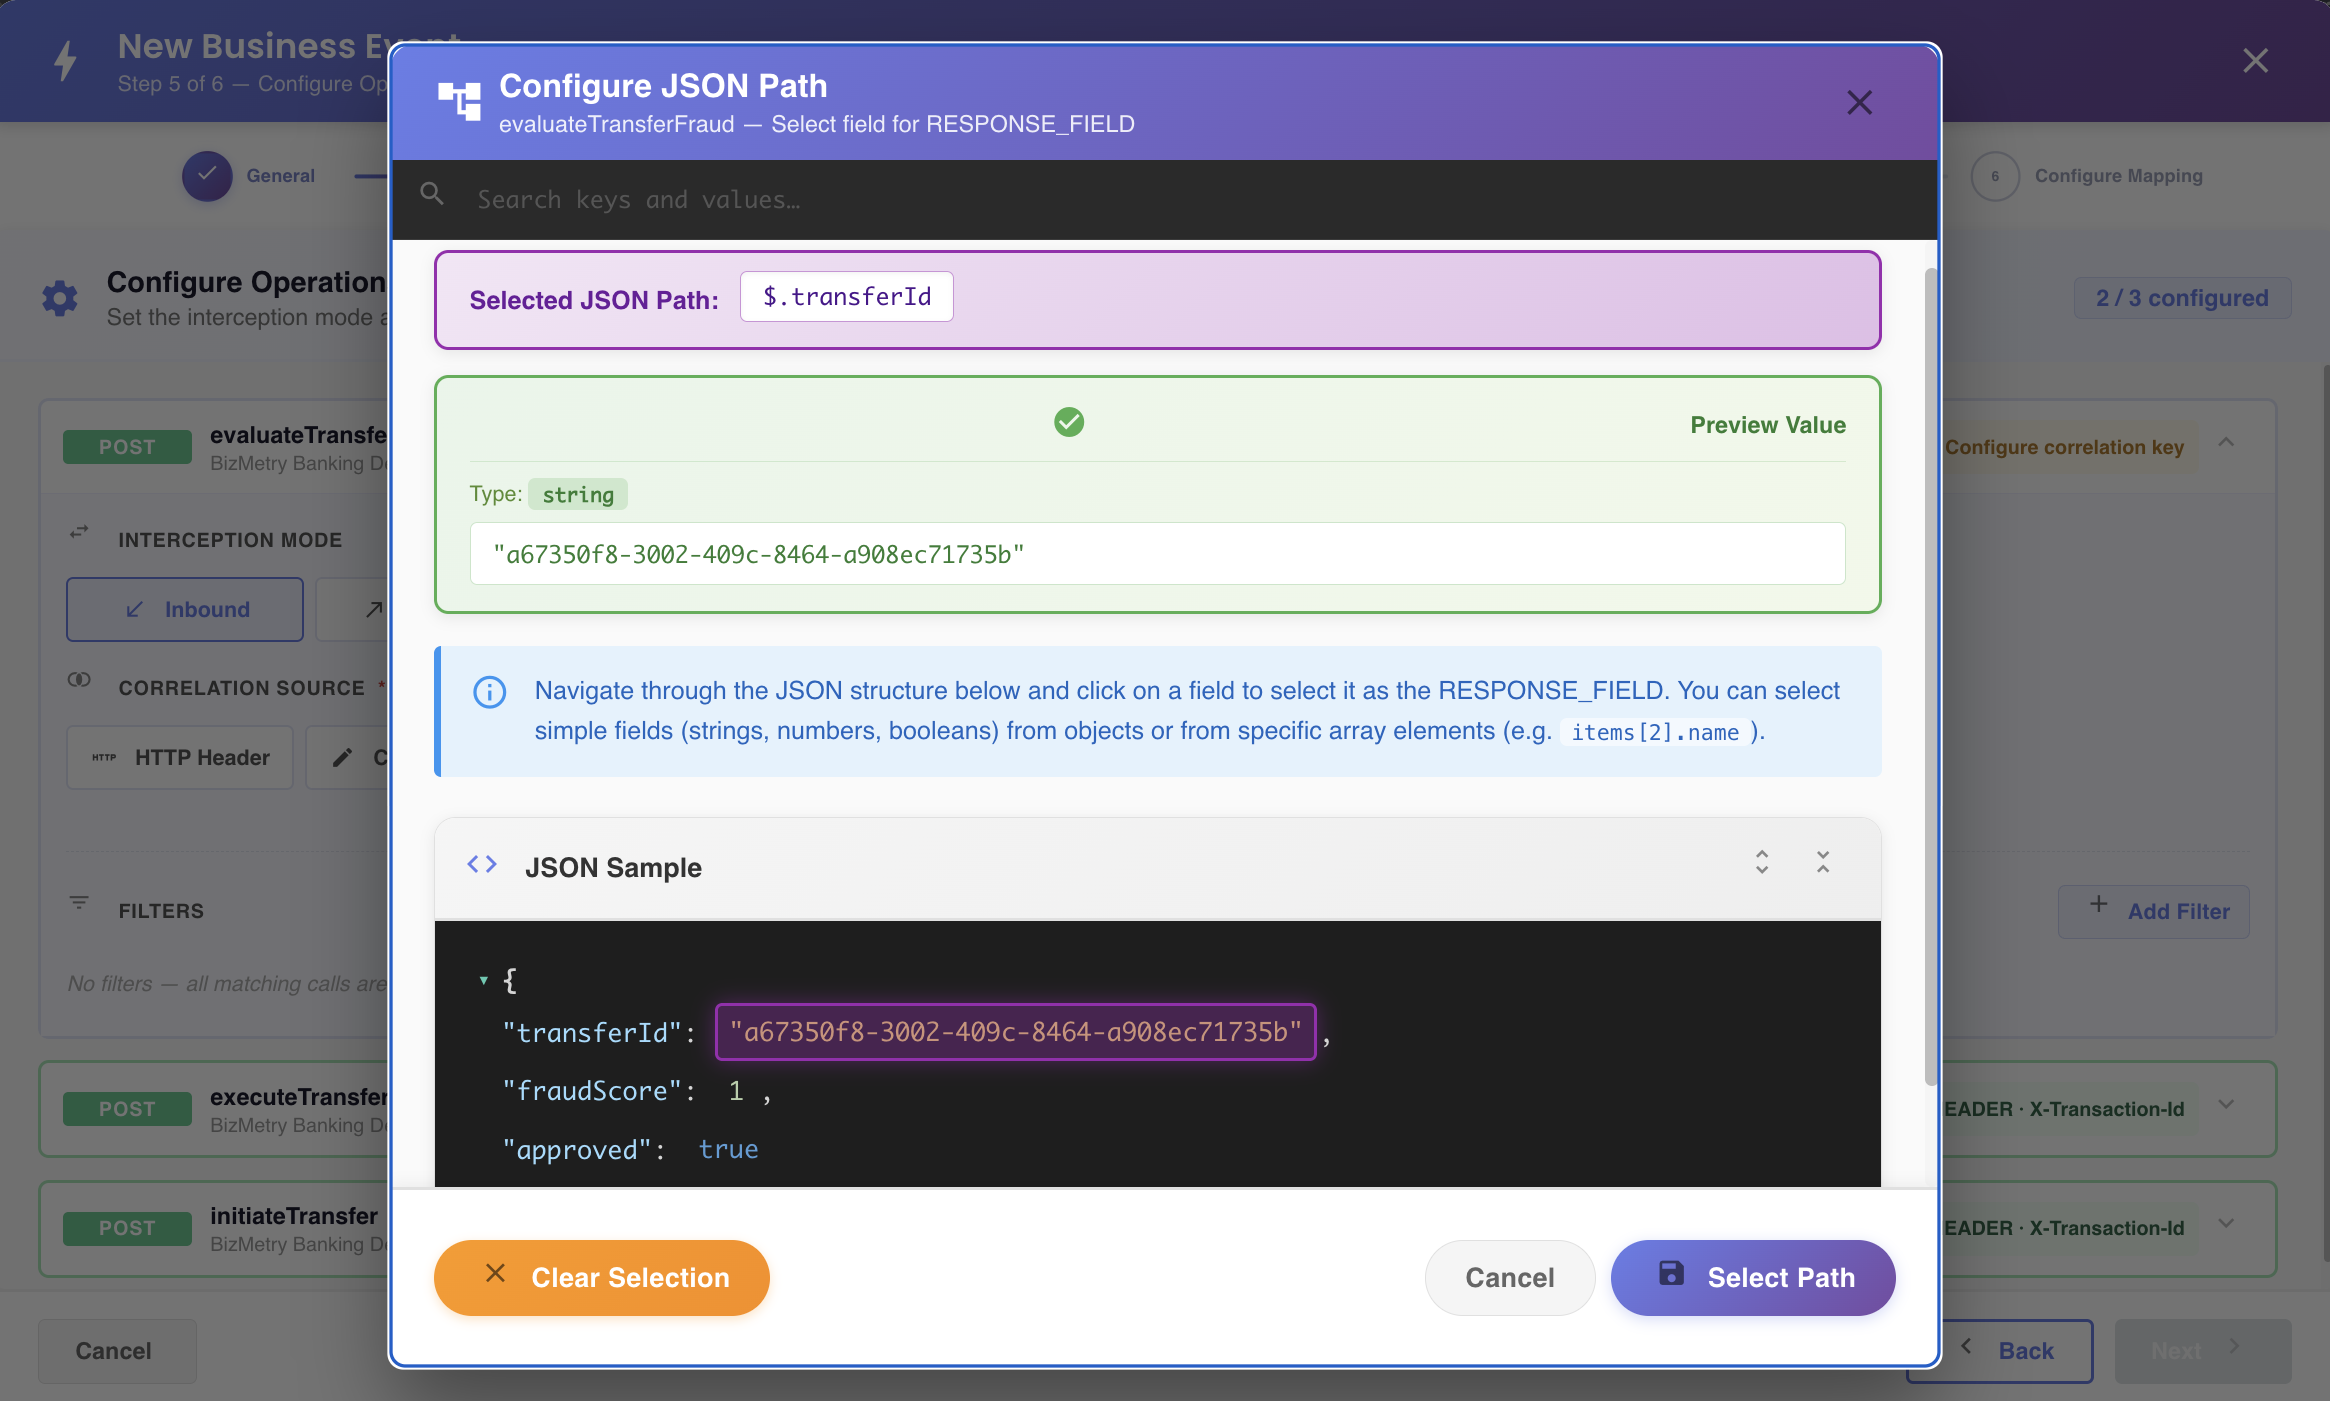Confirm with Select Path button
The image size is (2330, 1401).
[1753, 1277]
